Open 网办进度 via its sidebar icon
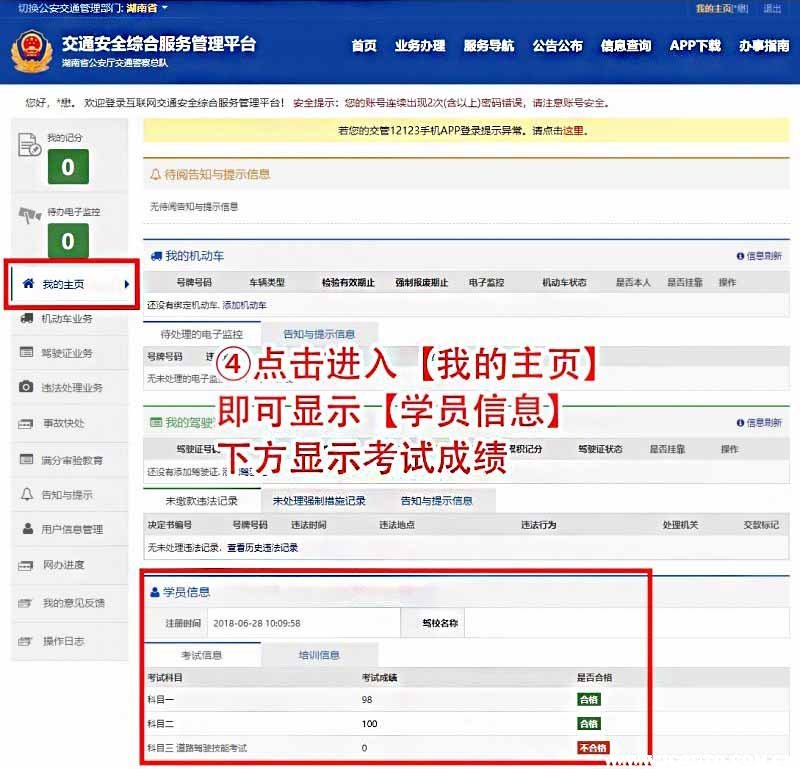This screenshot has height=769, width=800. point(26,565)
